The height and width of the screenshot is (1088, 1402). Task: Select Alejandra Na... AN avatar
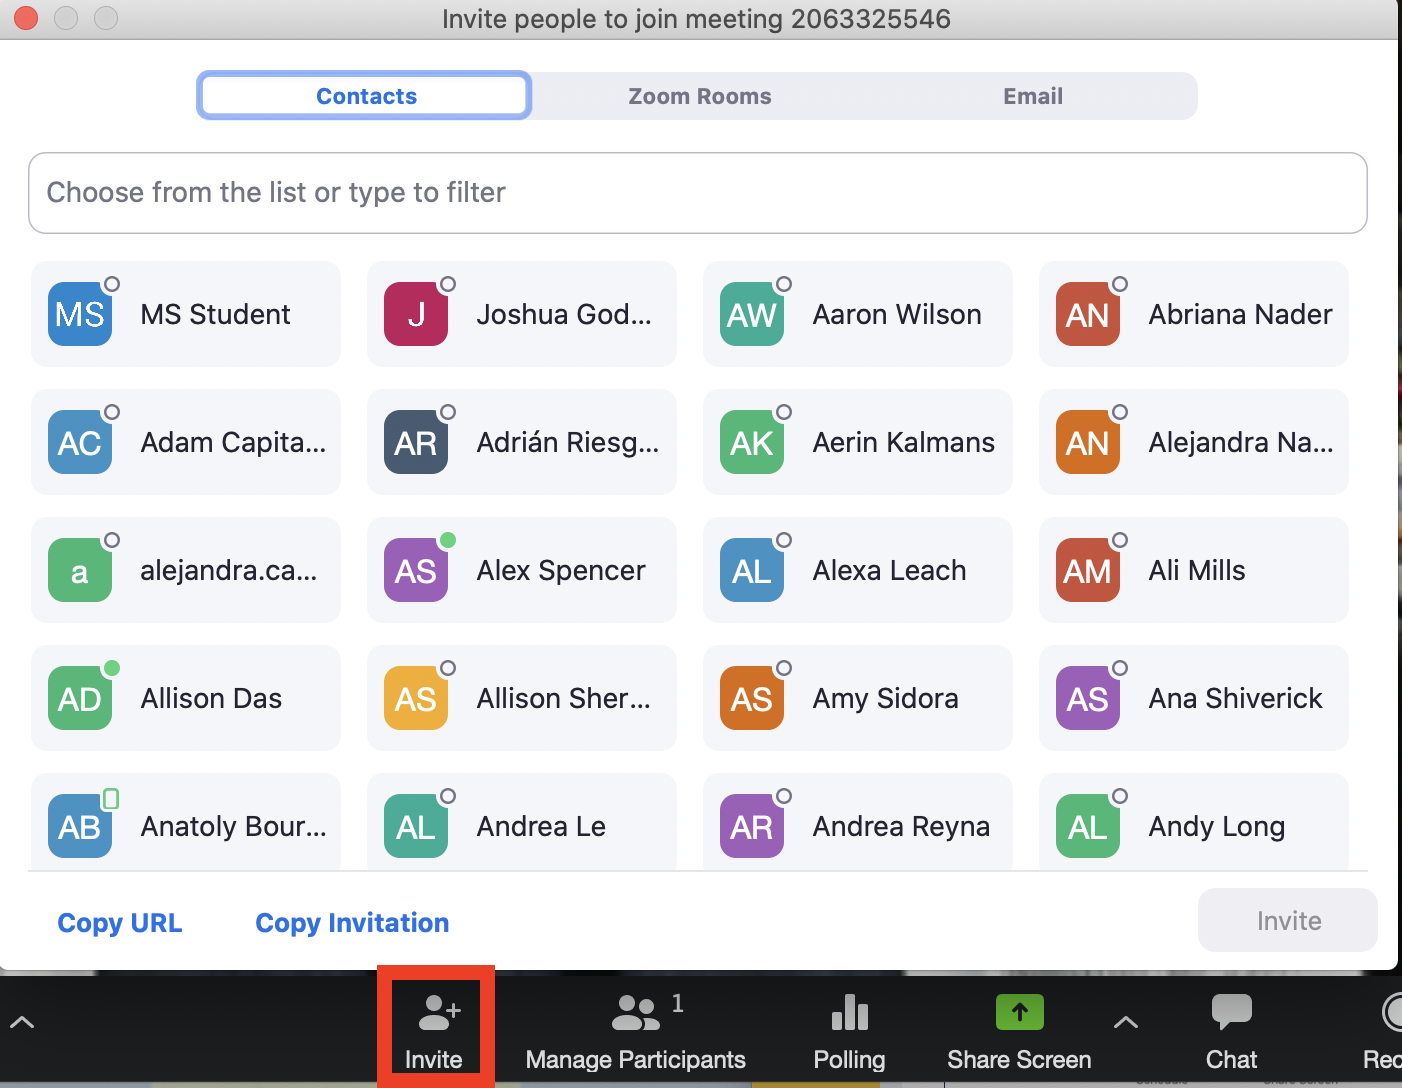pos(1088,442)
